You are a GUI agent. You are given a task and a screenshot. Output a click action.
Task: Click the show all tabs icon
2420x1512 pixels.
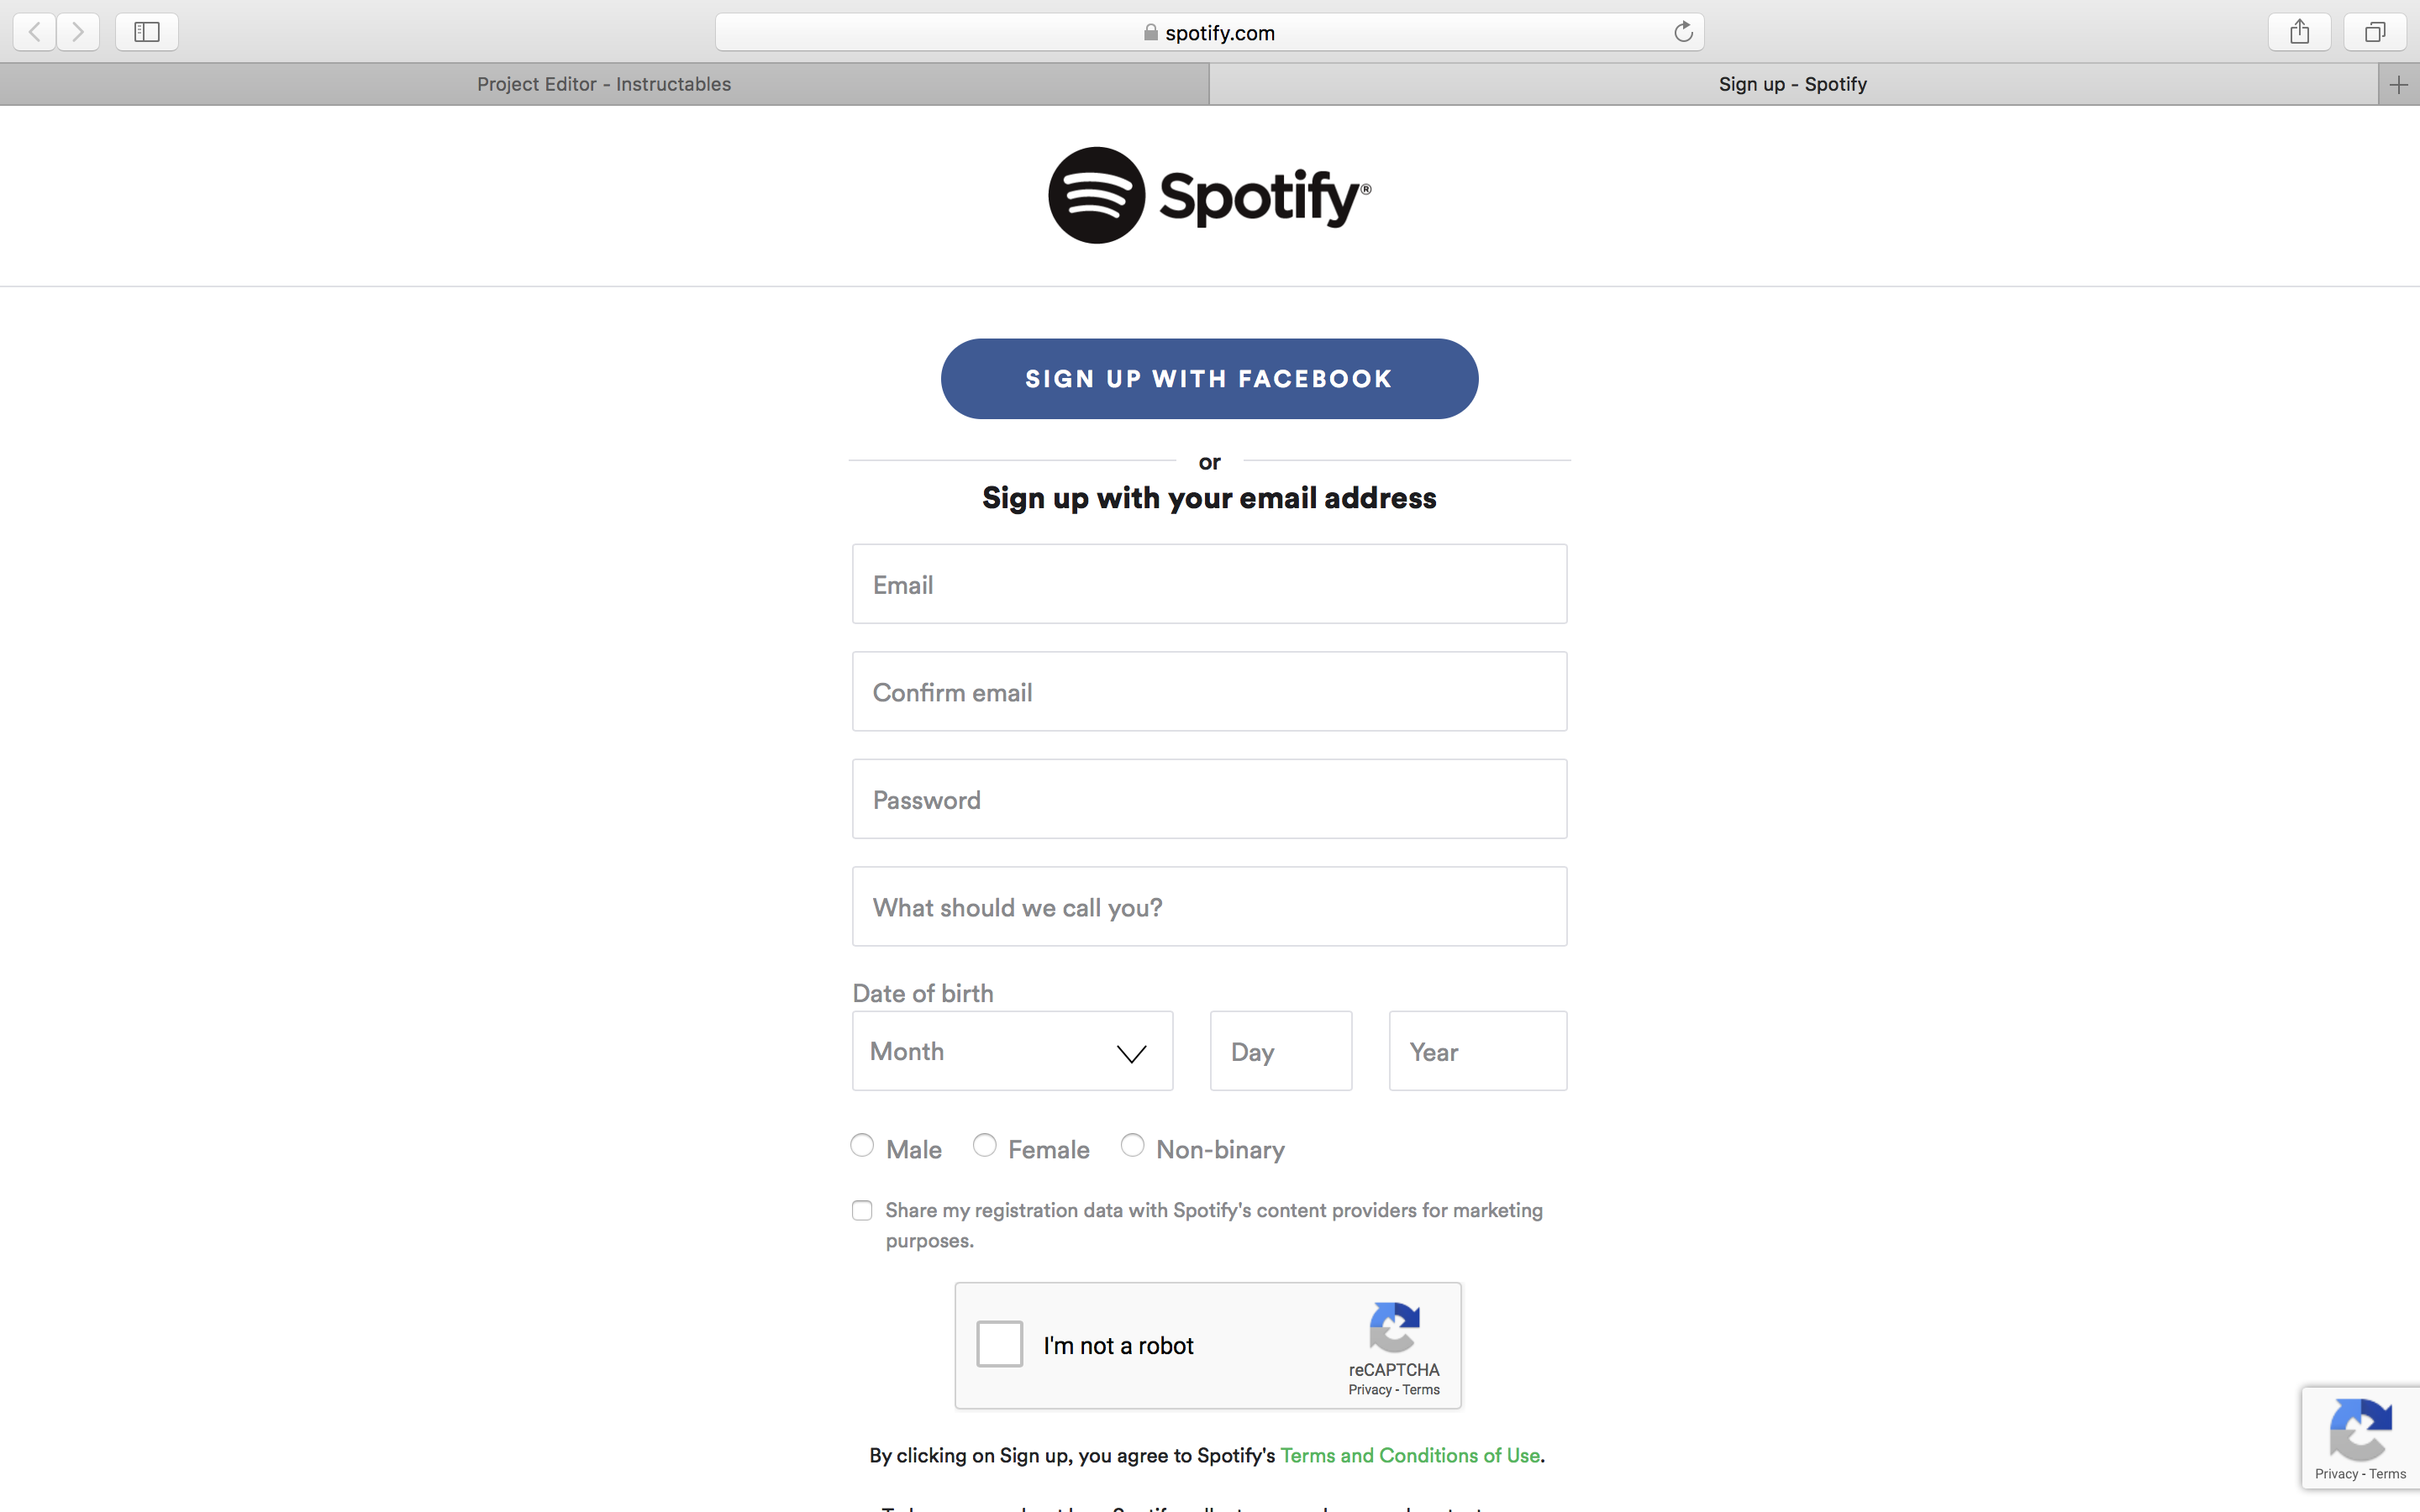coord(2375,32)
